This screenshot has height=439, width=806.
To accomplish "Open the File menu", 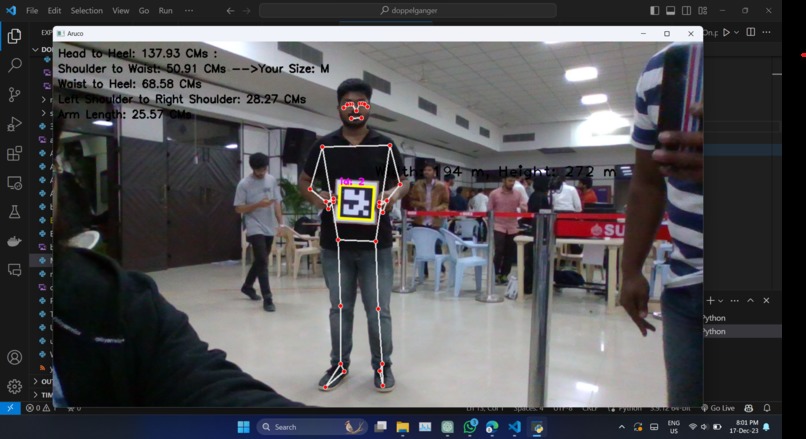I will [x=32, y=10].
